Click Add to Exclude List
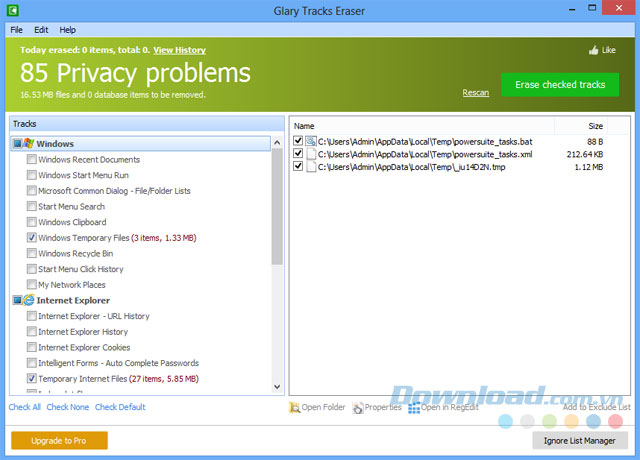The image size is (640, 460). pyautogui.click(x=596, y=407)
